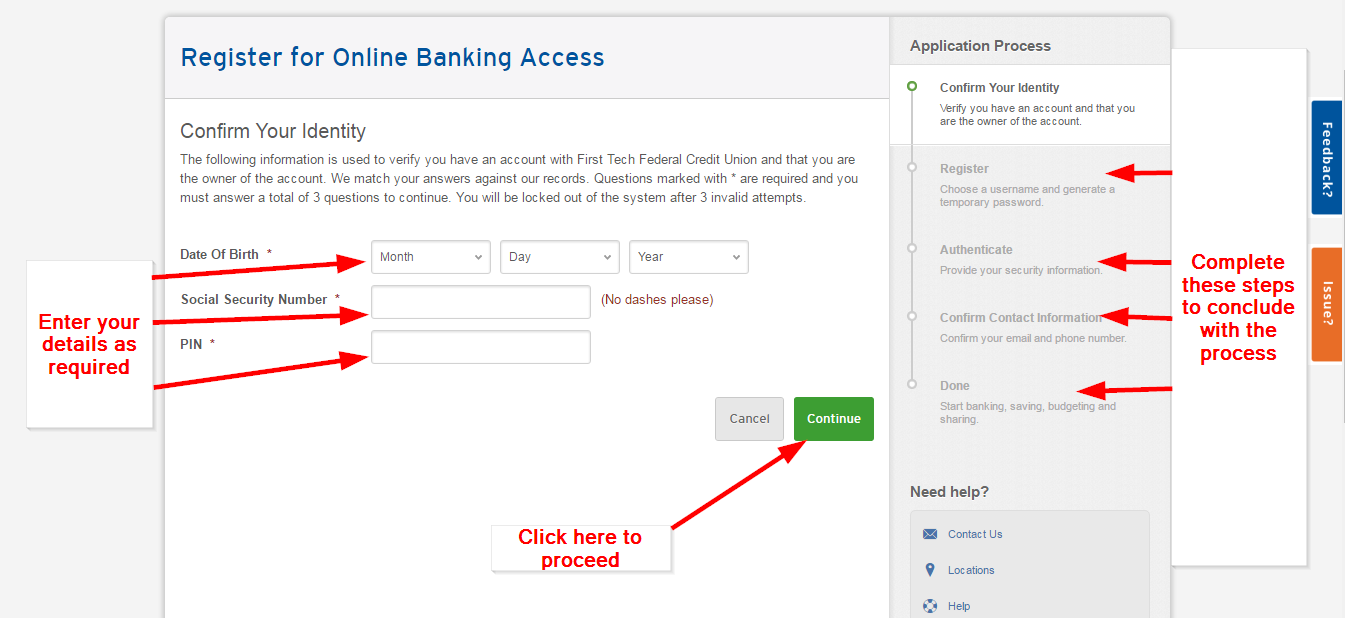The height and width of the screenshot is (618, 1345).
Task: Select the Locations map pin icon
Action: tap(930, 570)
